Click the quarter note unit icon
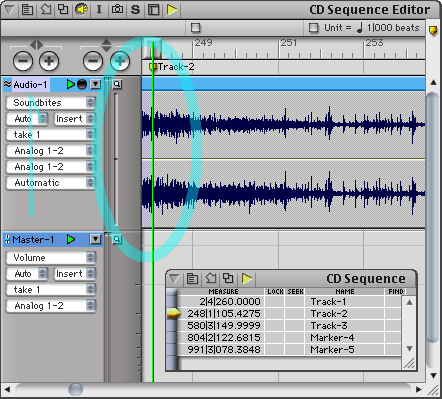 pyautogui.click(x=359, y=27)
